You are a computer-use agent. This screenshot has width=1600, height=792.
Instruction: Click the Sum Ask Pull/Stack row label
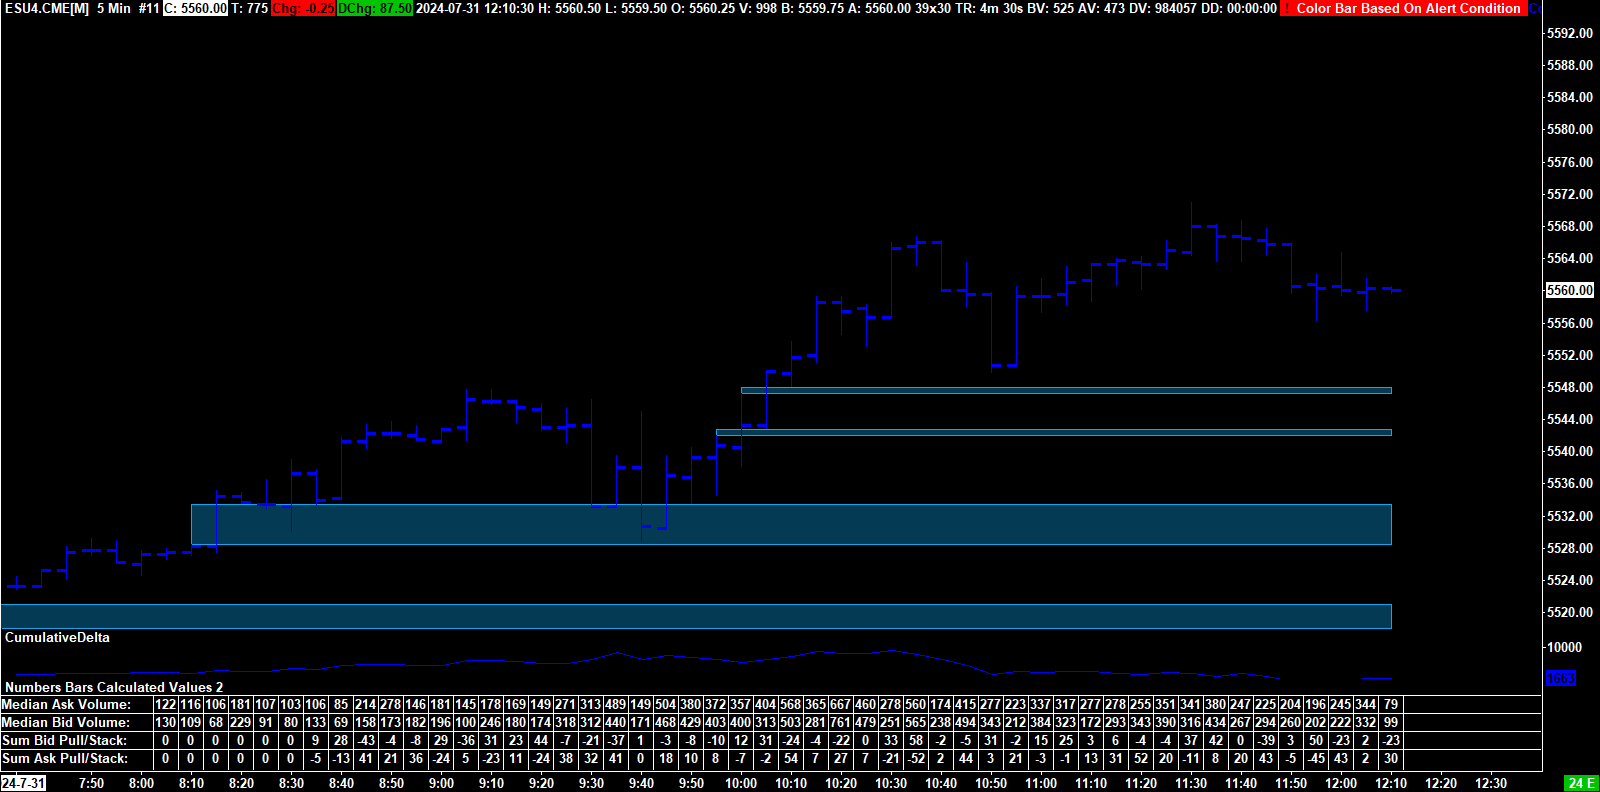[65, 758]
